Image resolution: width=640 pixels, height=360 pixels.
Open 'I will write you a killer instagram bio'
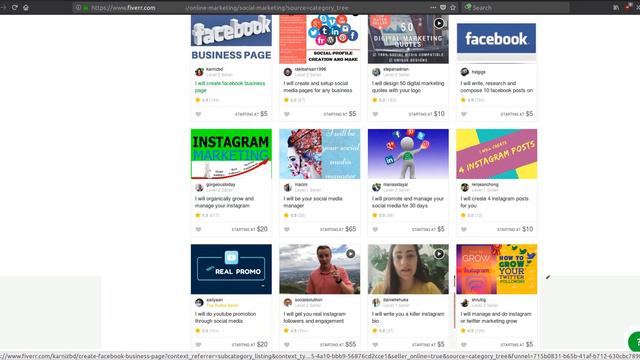[x=408, y=318]
